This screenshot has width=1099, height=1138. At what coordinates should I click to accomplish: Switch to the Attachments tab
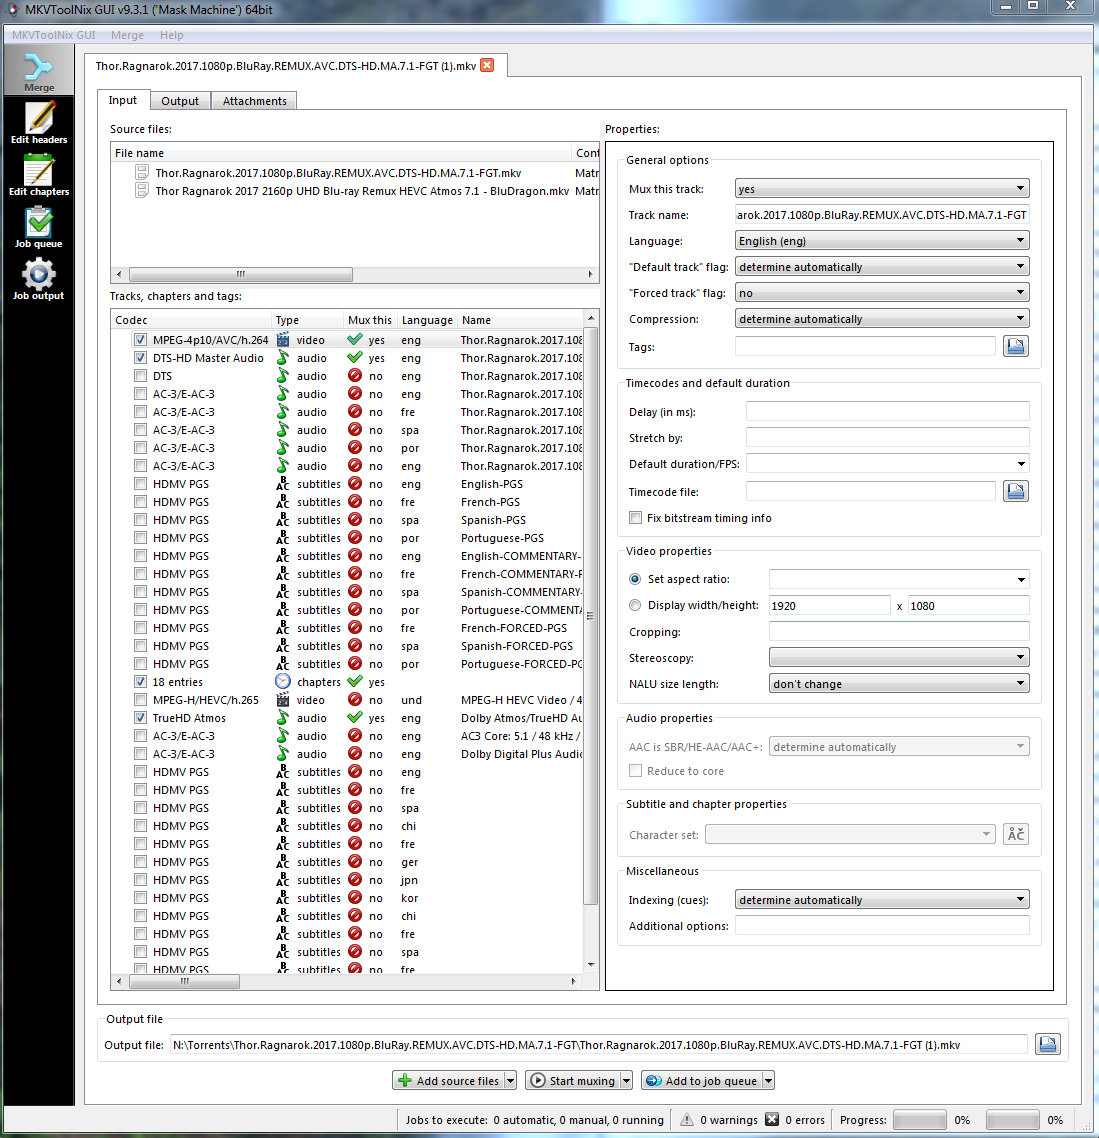[x=254, y=101]
